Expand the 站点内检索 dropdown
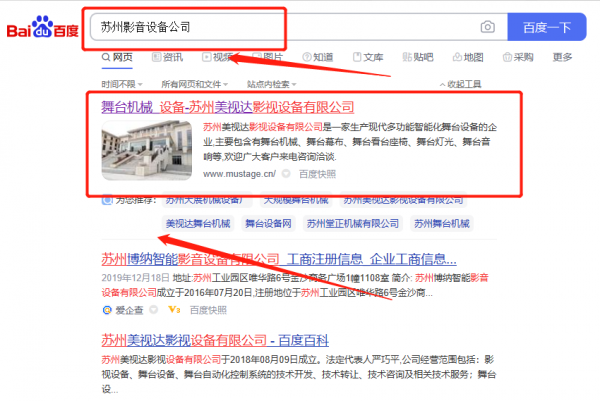 272,84
